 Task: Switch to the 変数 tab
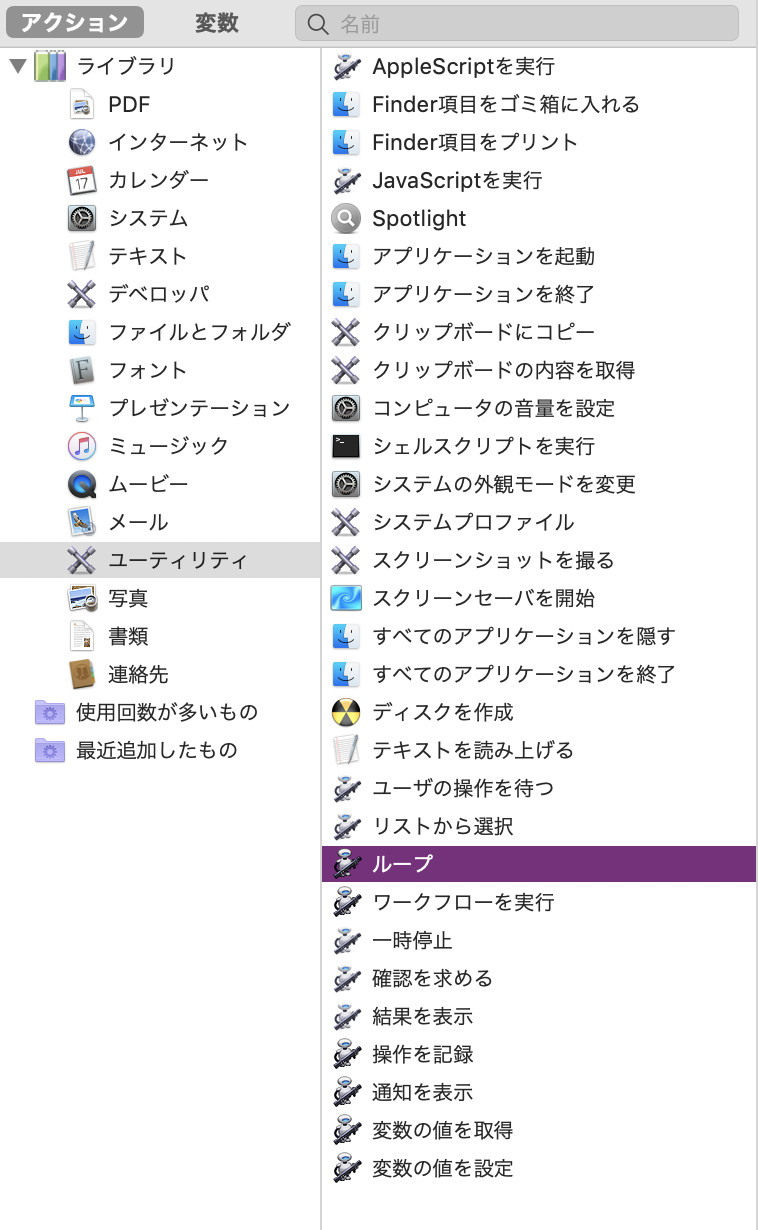pyautogui.click(x=217, y=23)
